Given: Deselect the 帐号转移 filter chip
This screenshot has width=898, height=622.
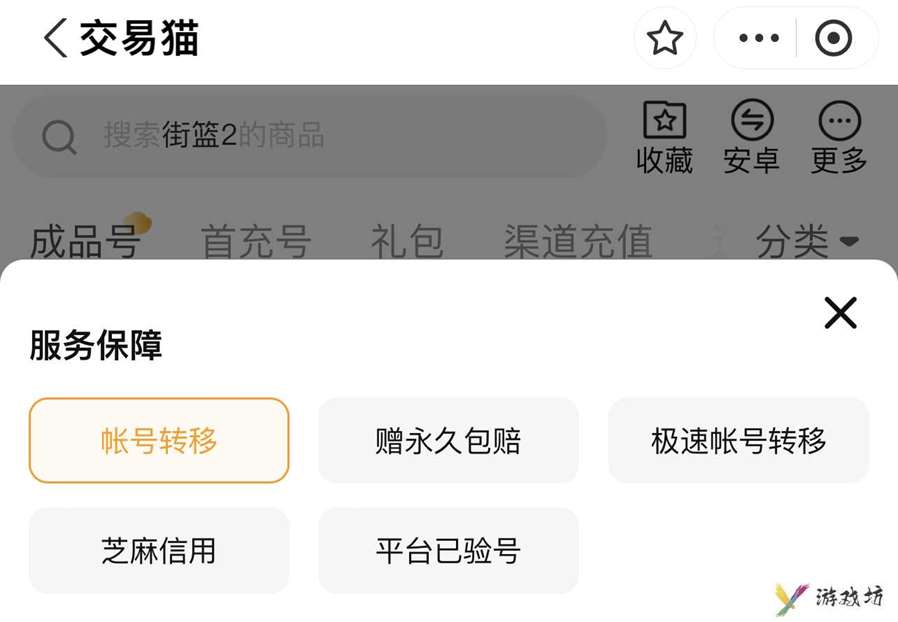Looking at the screenshot, I should 159,440.
